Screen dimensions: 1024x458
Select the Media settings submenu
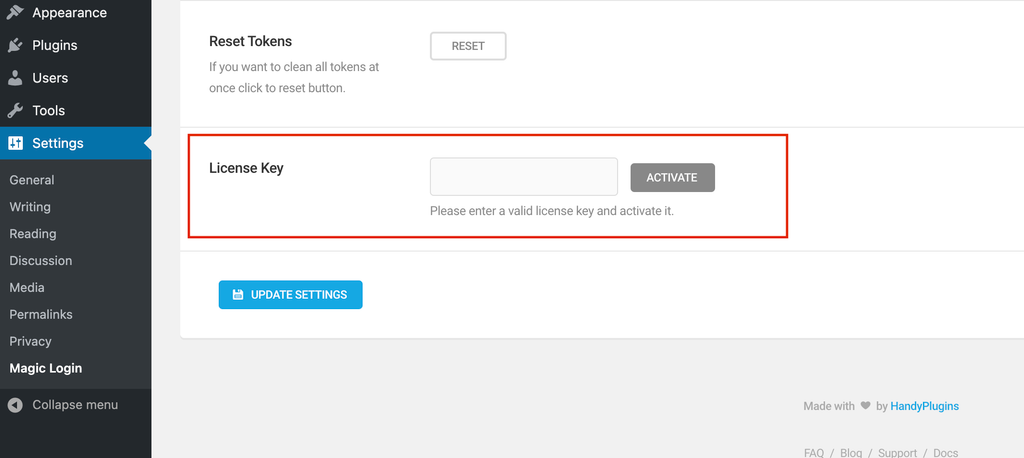[27, 287]
